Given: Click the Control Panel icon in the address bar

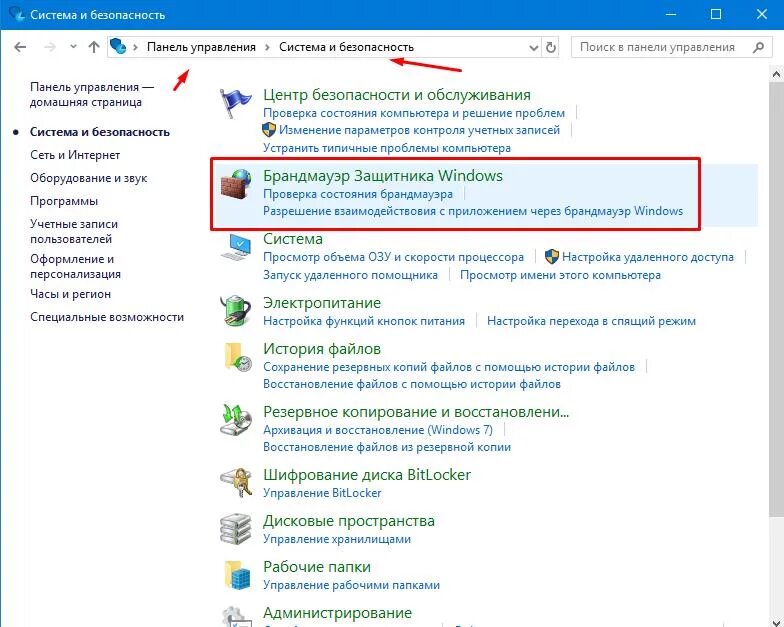Looking at the screenshot, I should point(118,46).
